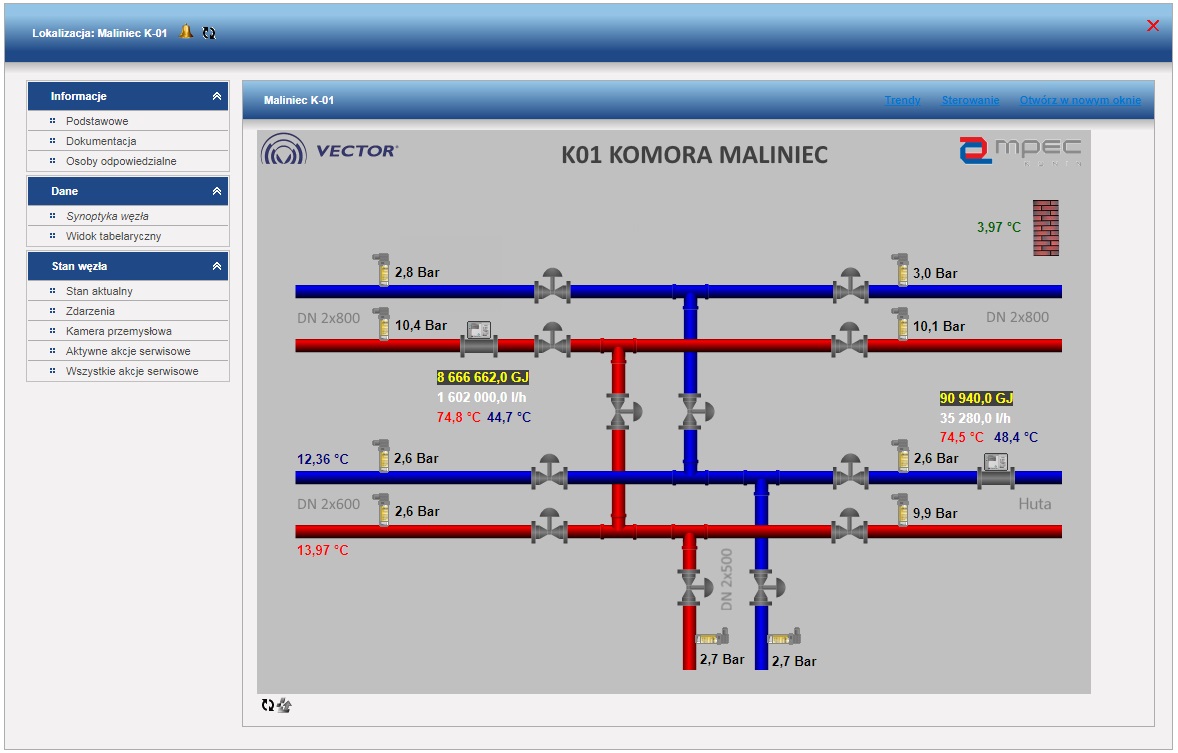Open the settings icon below the diagram

[x=284, y=706]
